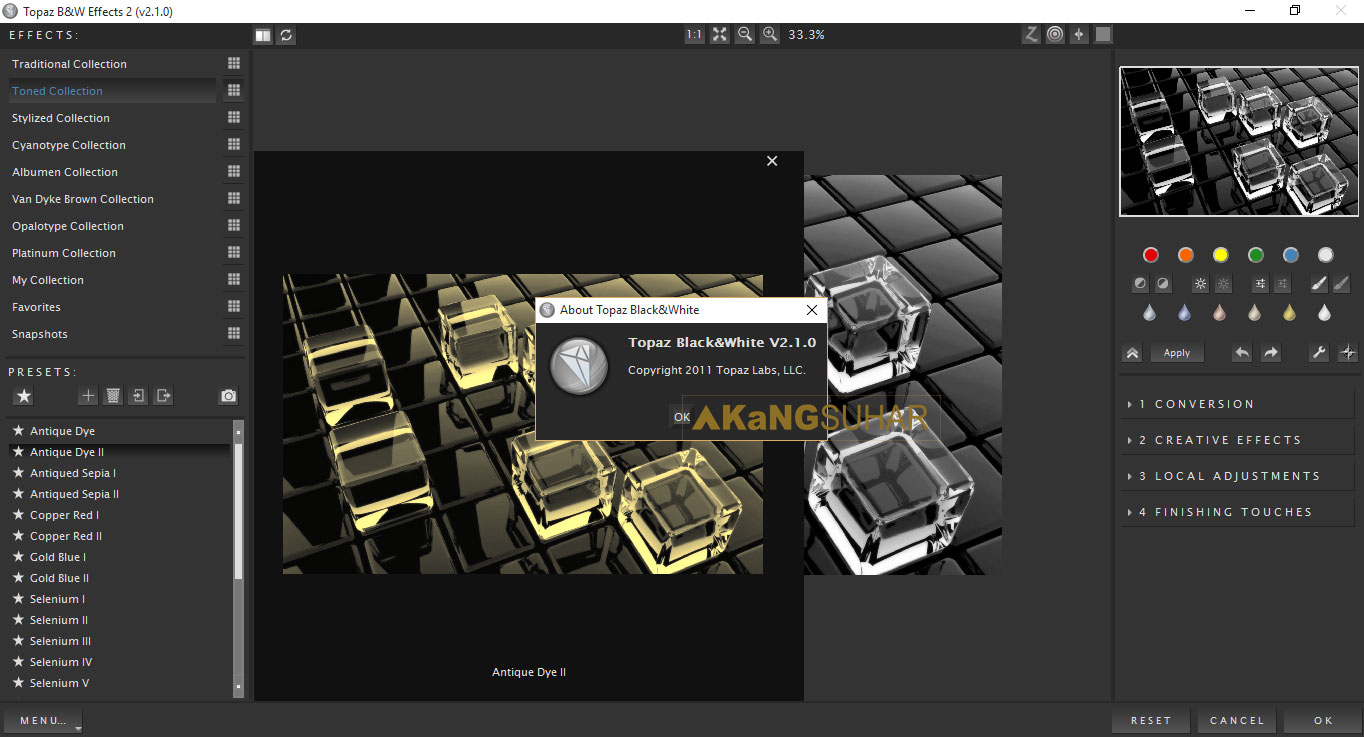Zoom out with the minus magnifier
Screen dimensions: 1364x737
click(745, 35)
